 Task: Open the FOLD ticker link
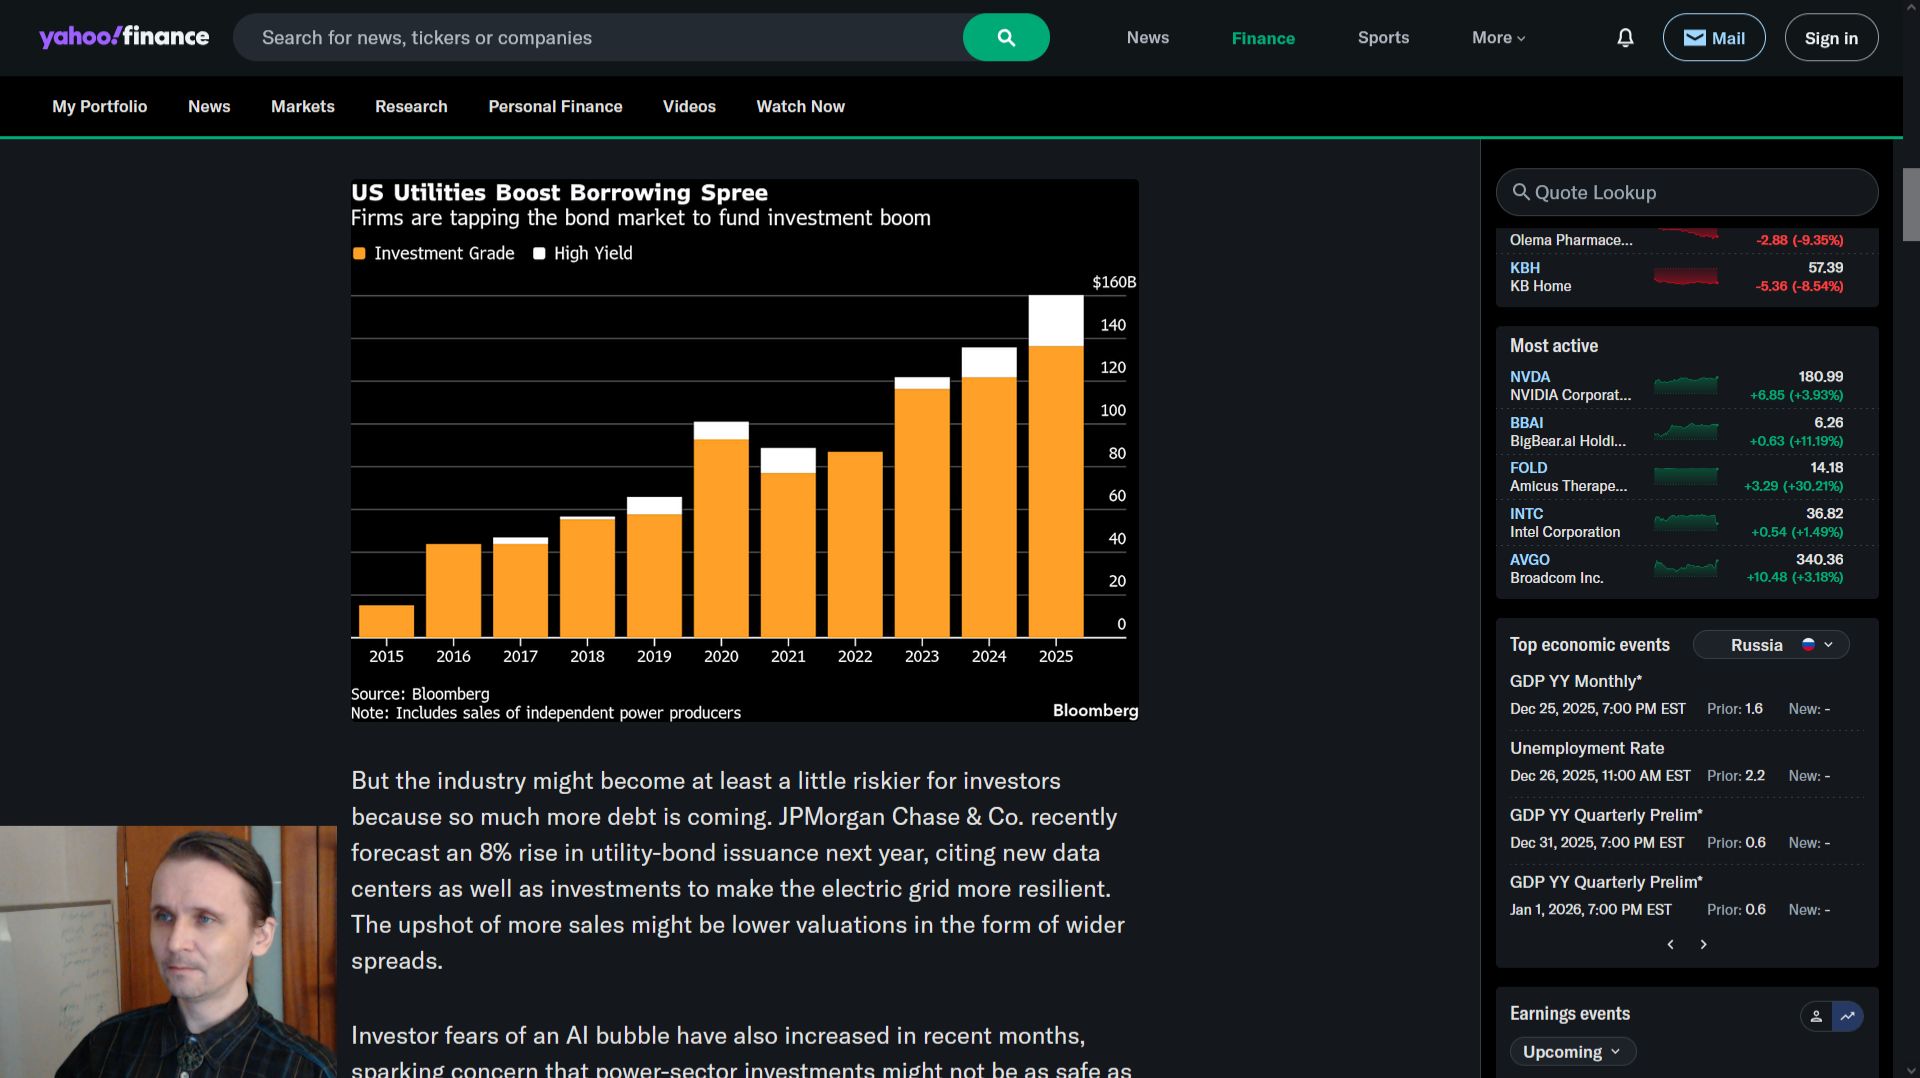[x=1528, y=468]
